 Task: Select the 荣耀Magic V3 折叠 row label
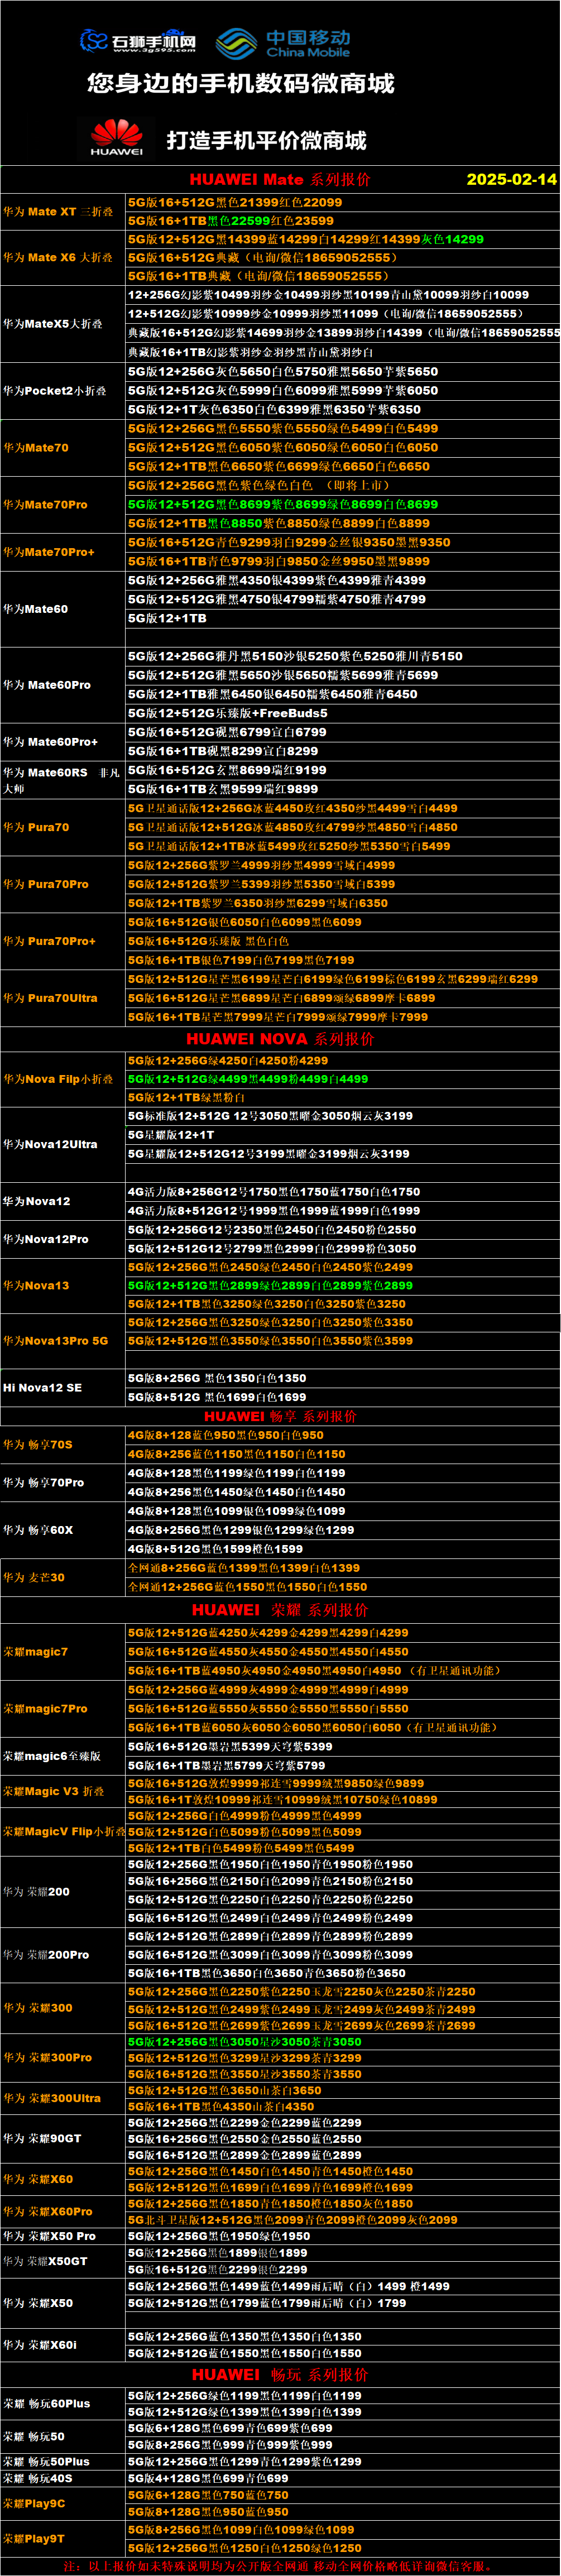tap(53, 1791)
